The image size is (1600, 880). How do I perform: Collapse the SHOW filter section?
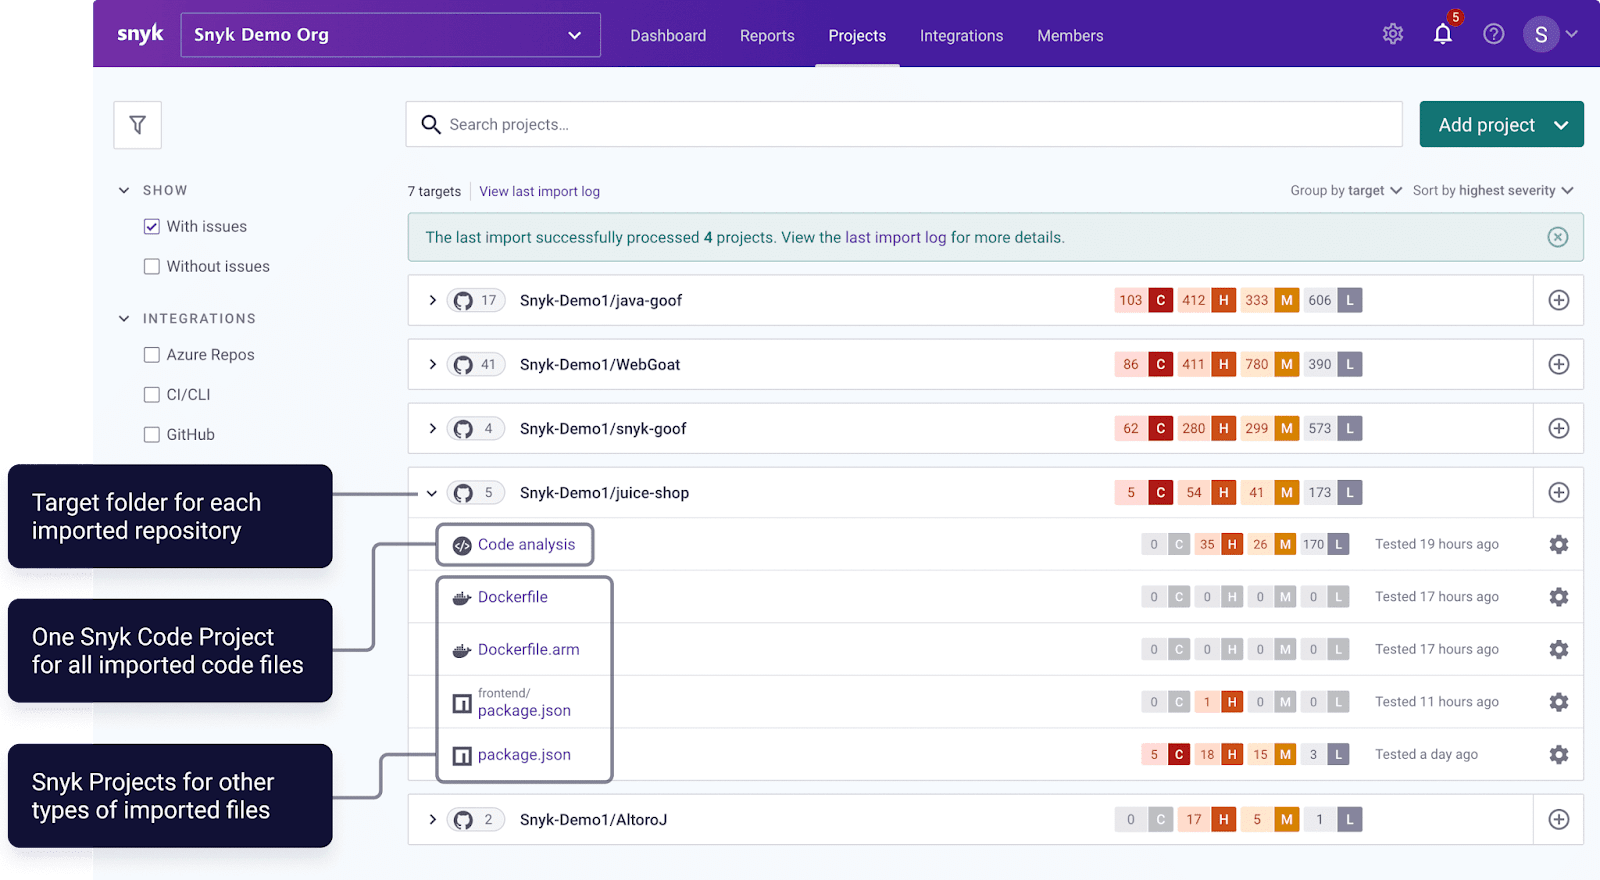[124, 190]
